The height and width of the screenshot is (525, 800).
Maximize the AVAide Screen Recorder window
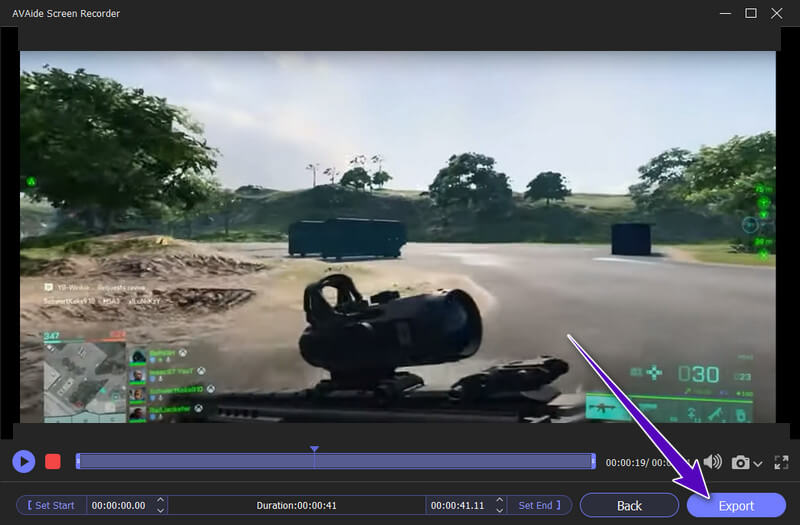click(x=751, y=13)
